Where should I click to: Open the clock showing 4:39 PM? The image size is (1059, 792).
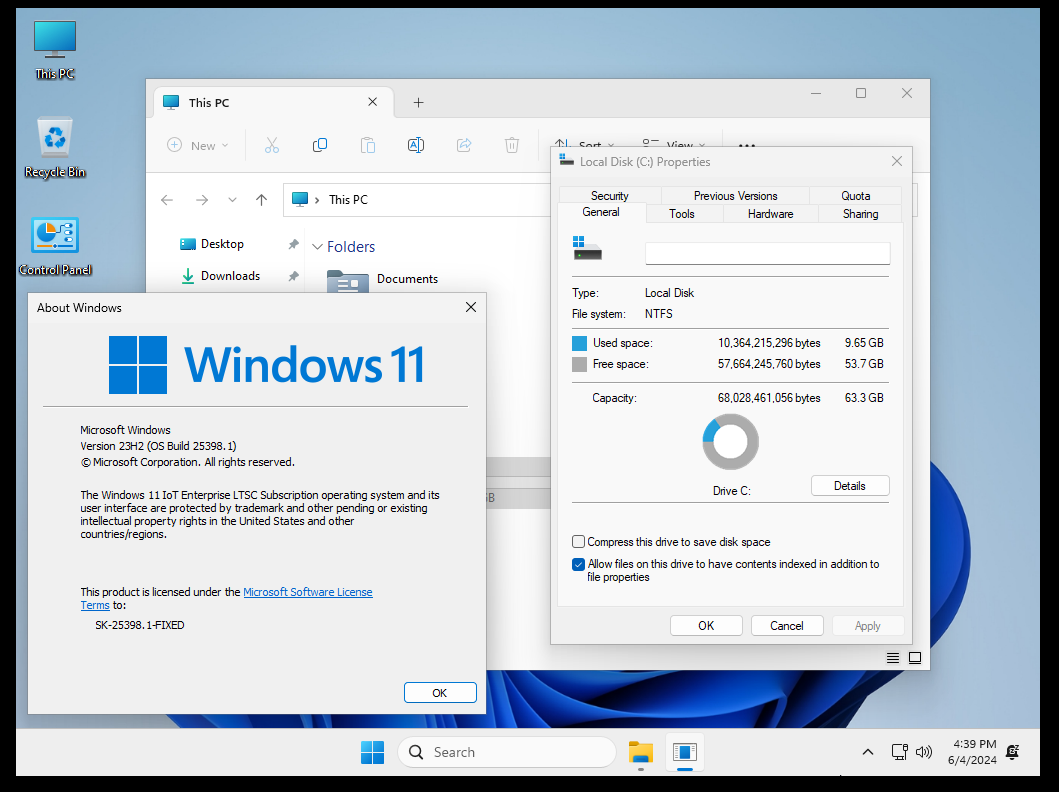[x=973, y=752]
